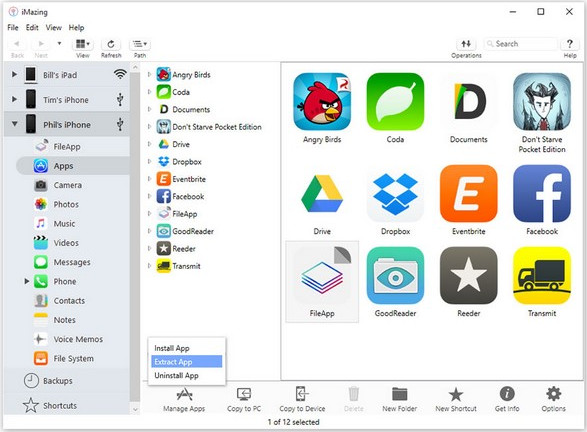The width and height of the screenshot is (587, 432).
Task: Click the Search input field
Action: (521, 44)
